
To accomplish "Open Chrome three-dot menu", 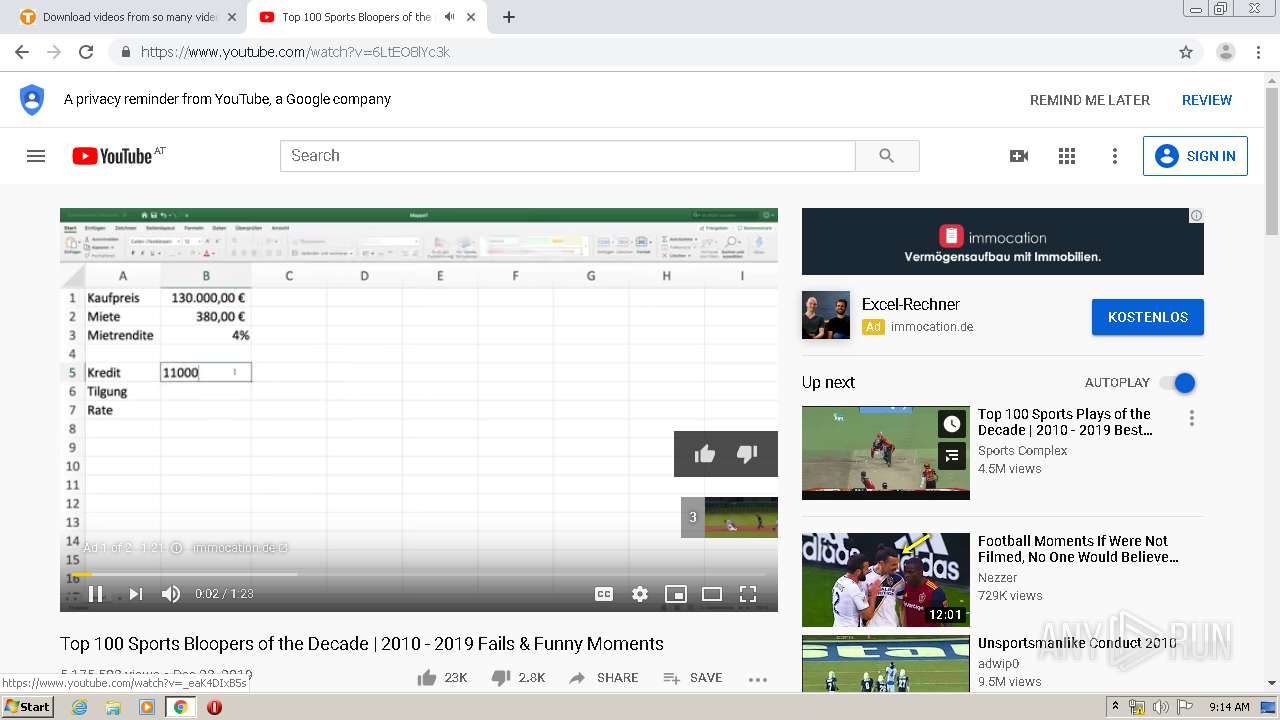I will tap(1259, 52).
